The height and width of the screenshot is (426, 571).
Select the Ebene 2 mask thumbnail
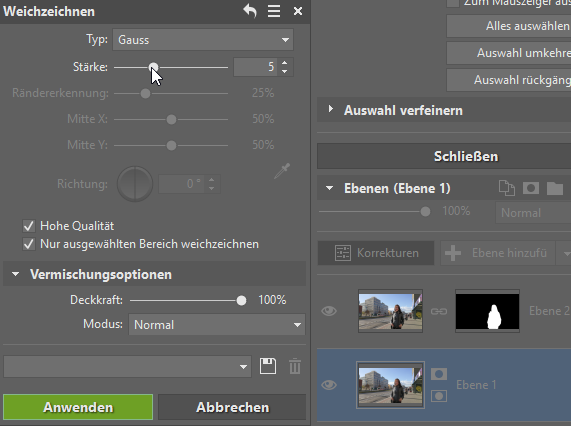(x=487, y=311)
